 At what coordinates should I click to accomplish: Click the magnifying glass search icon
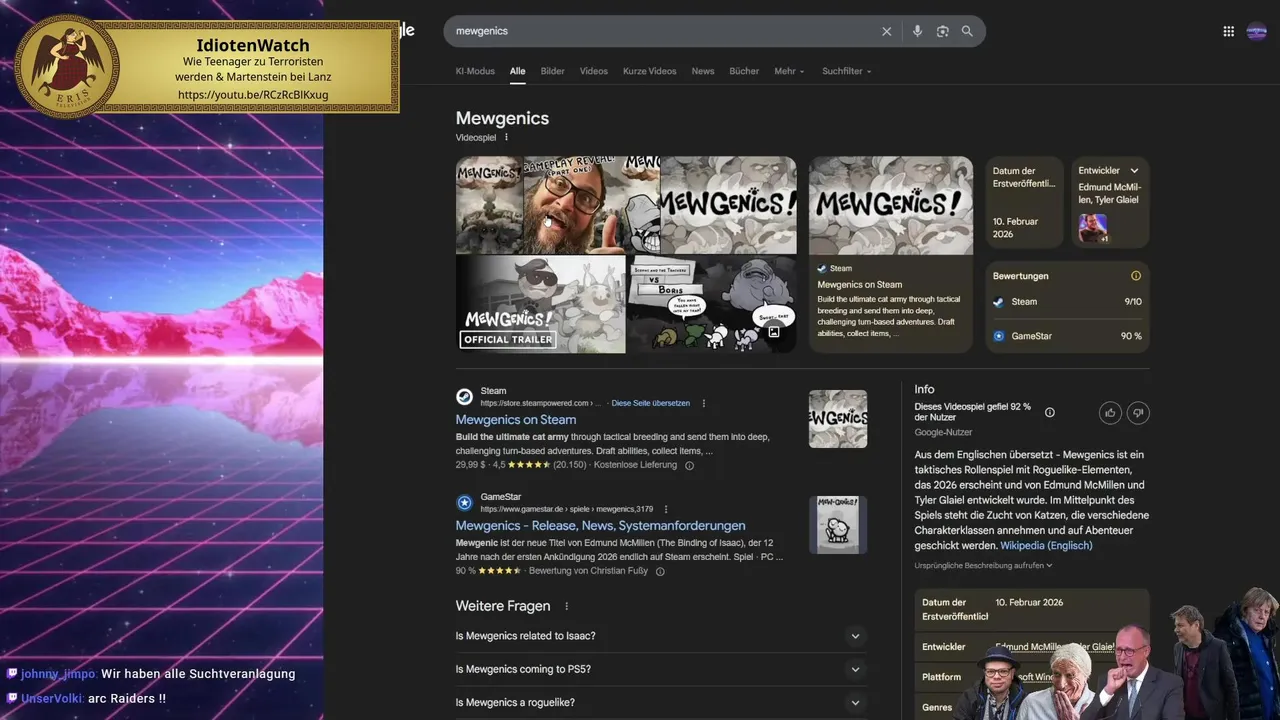pos(967,31)
